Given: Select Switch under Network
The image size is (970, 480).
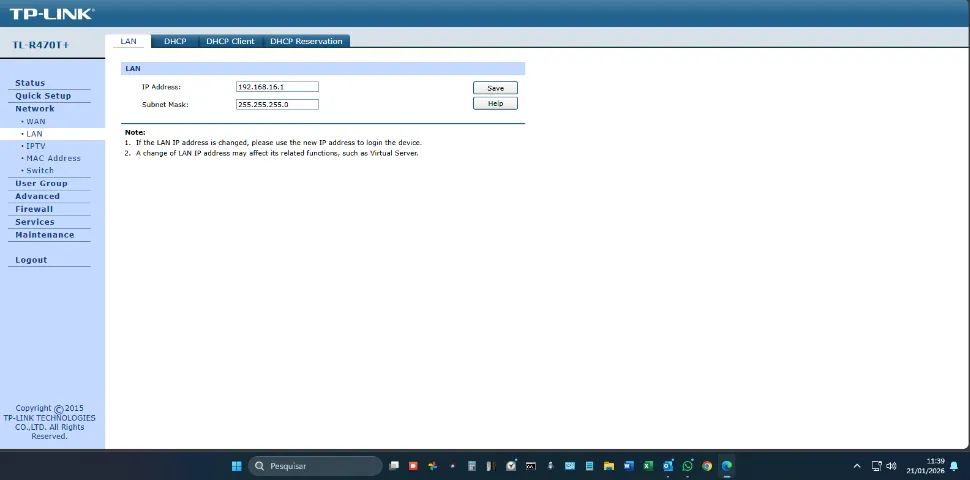Looking at the screenshot, I should coord(40,171).
